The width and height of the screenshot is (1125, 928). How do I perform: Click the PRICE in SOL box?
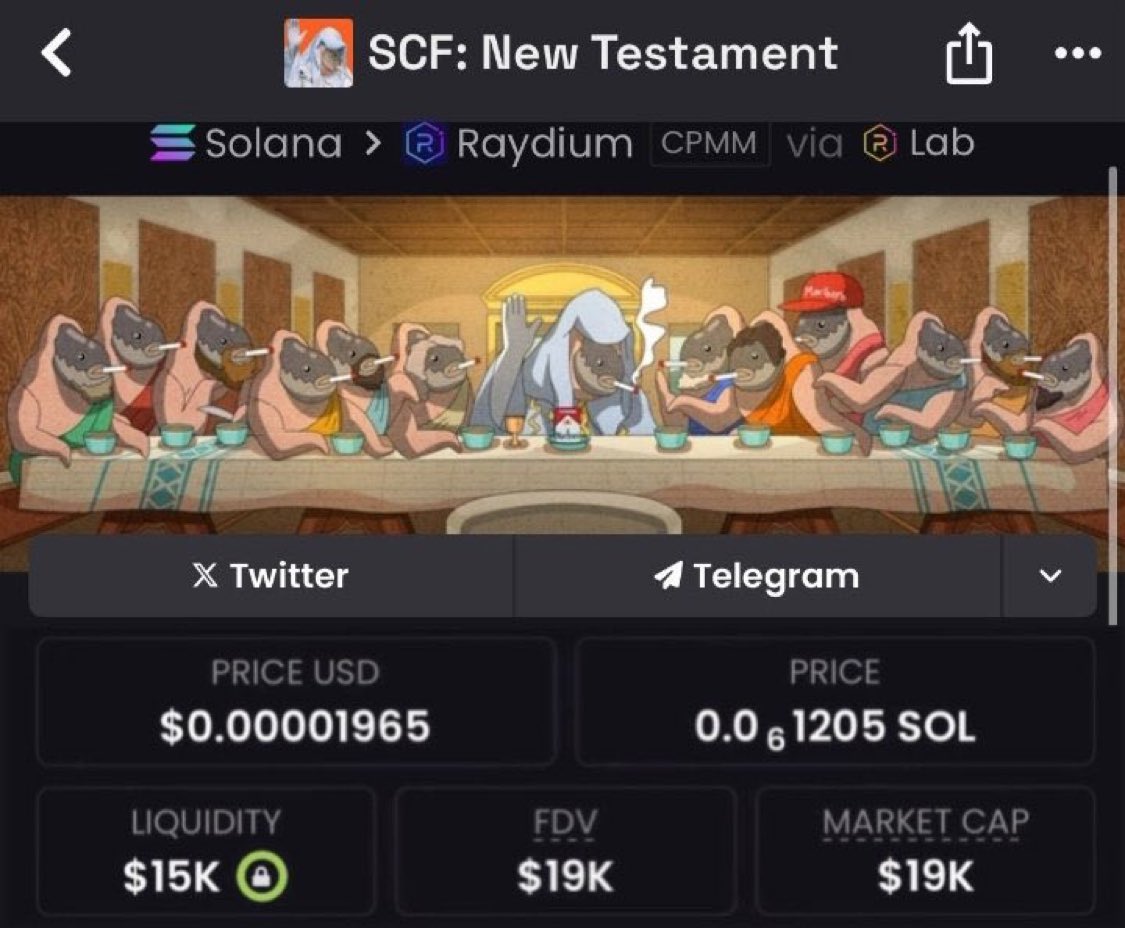click(834, 701)
